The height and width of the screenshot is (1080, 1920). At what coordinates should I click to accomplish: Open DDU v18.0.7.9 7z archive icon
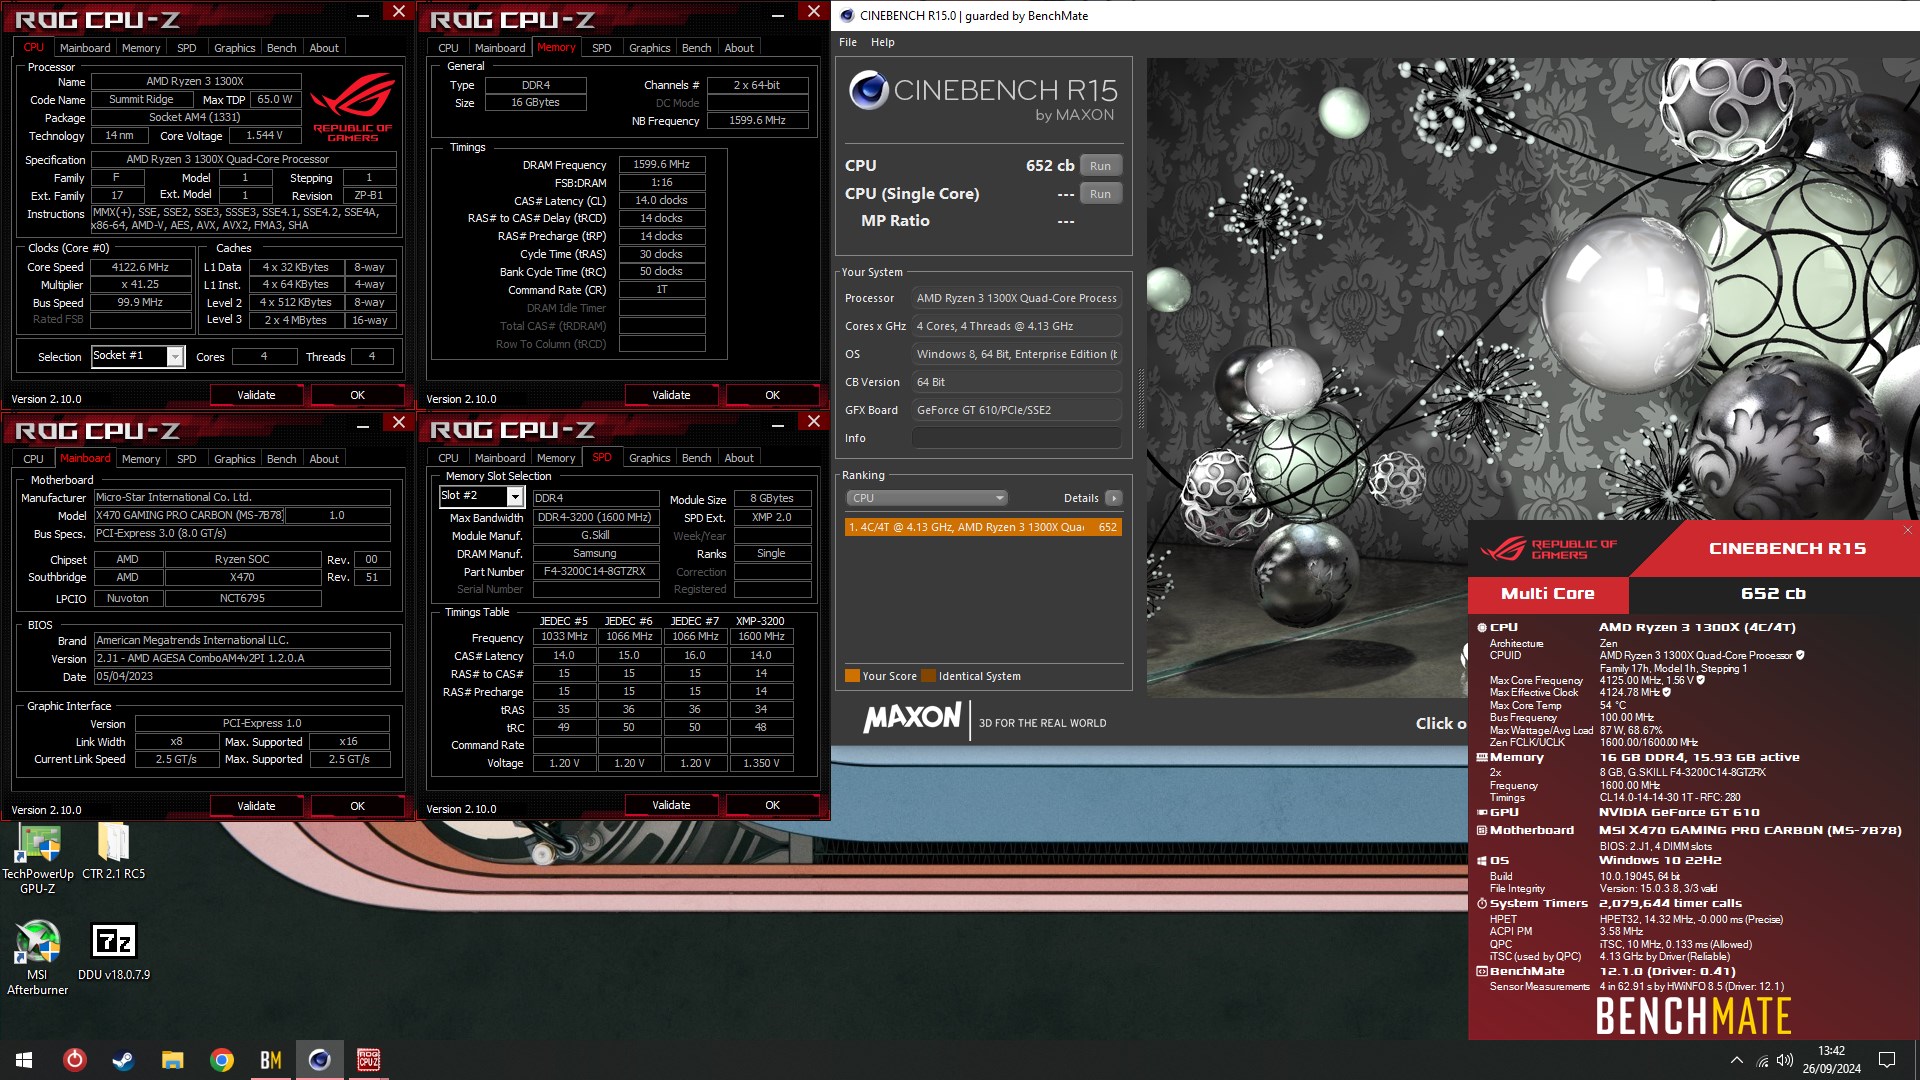point(113,951)
